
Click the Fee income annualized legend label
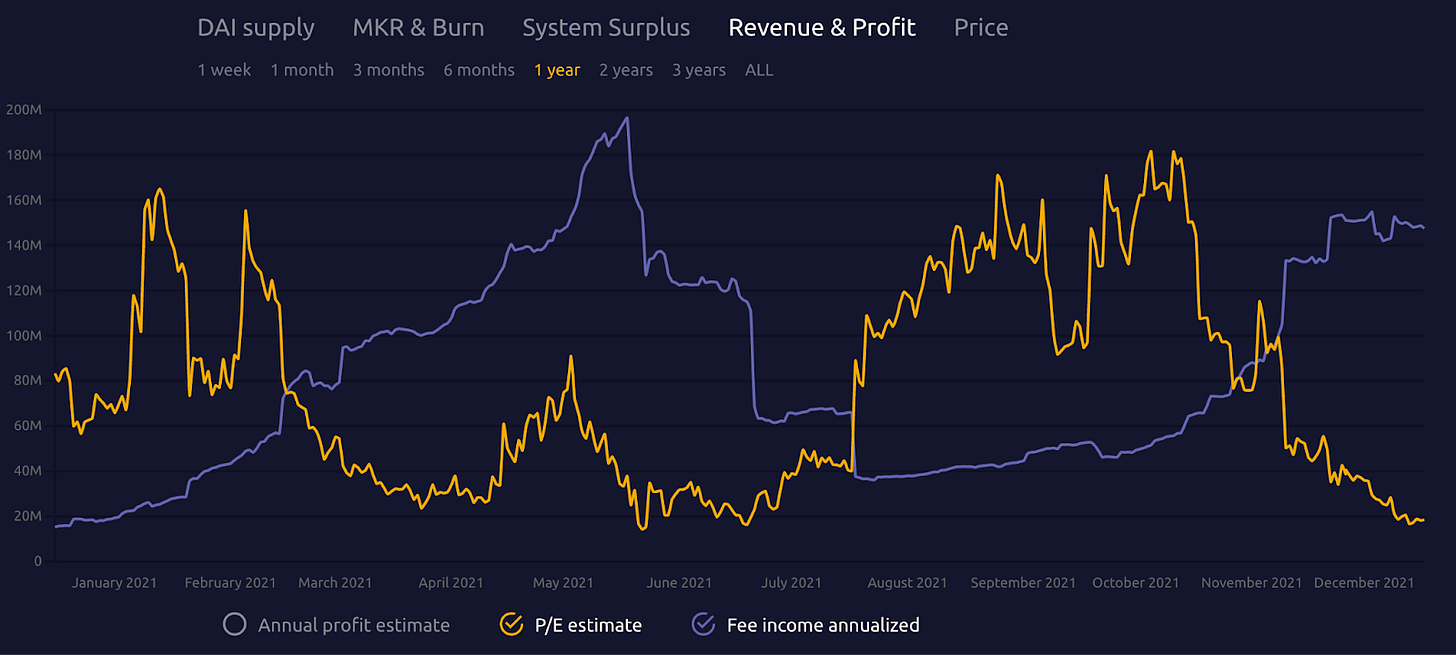coord(823,625)
